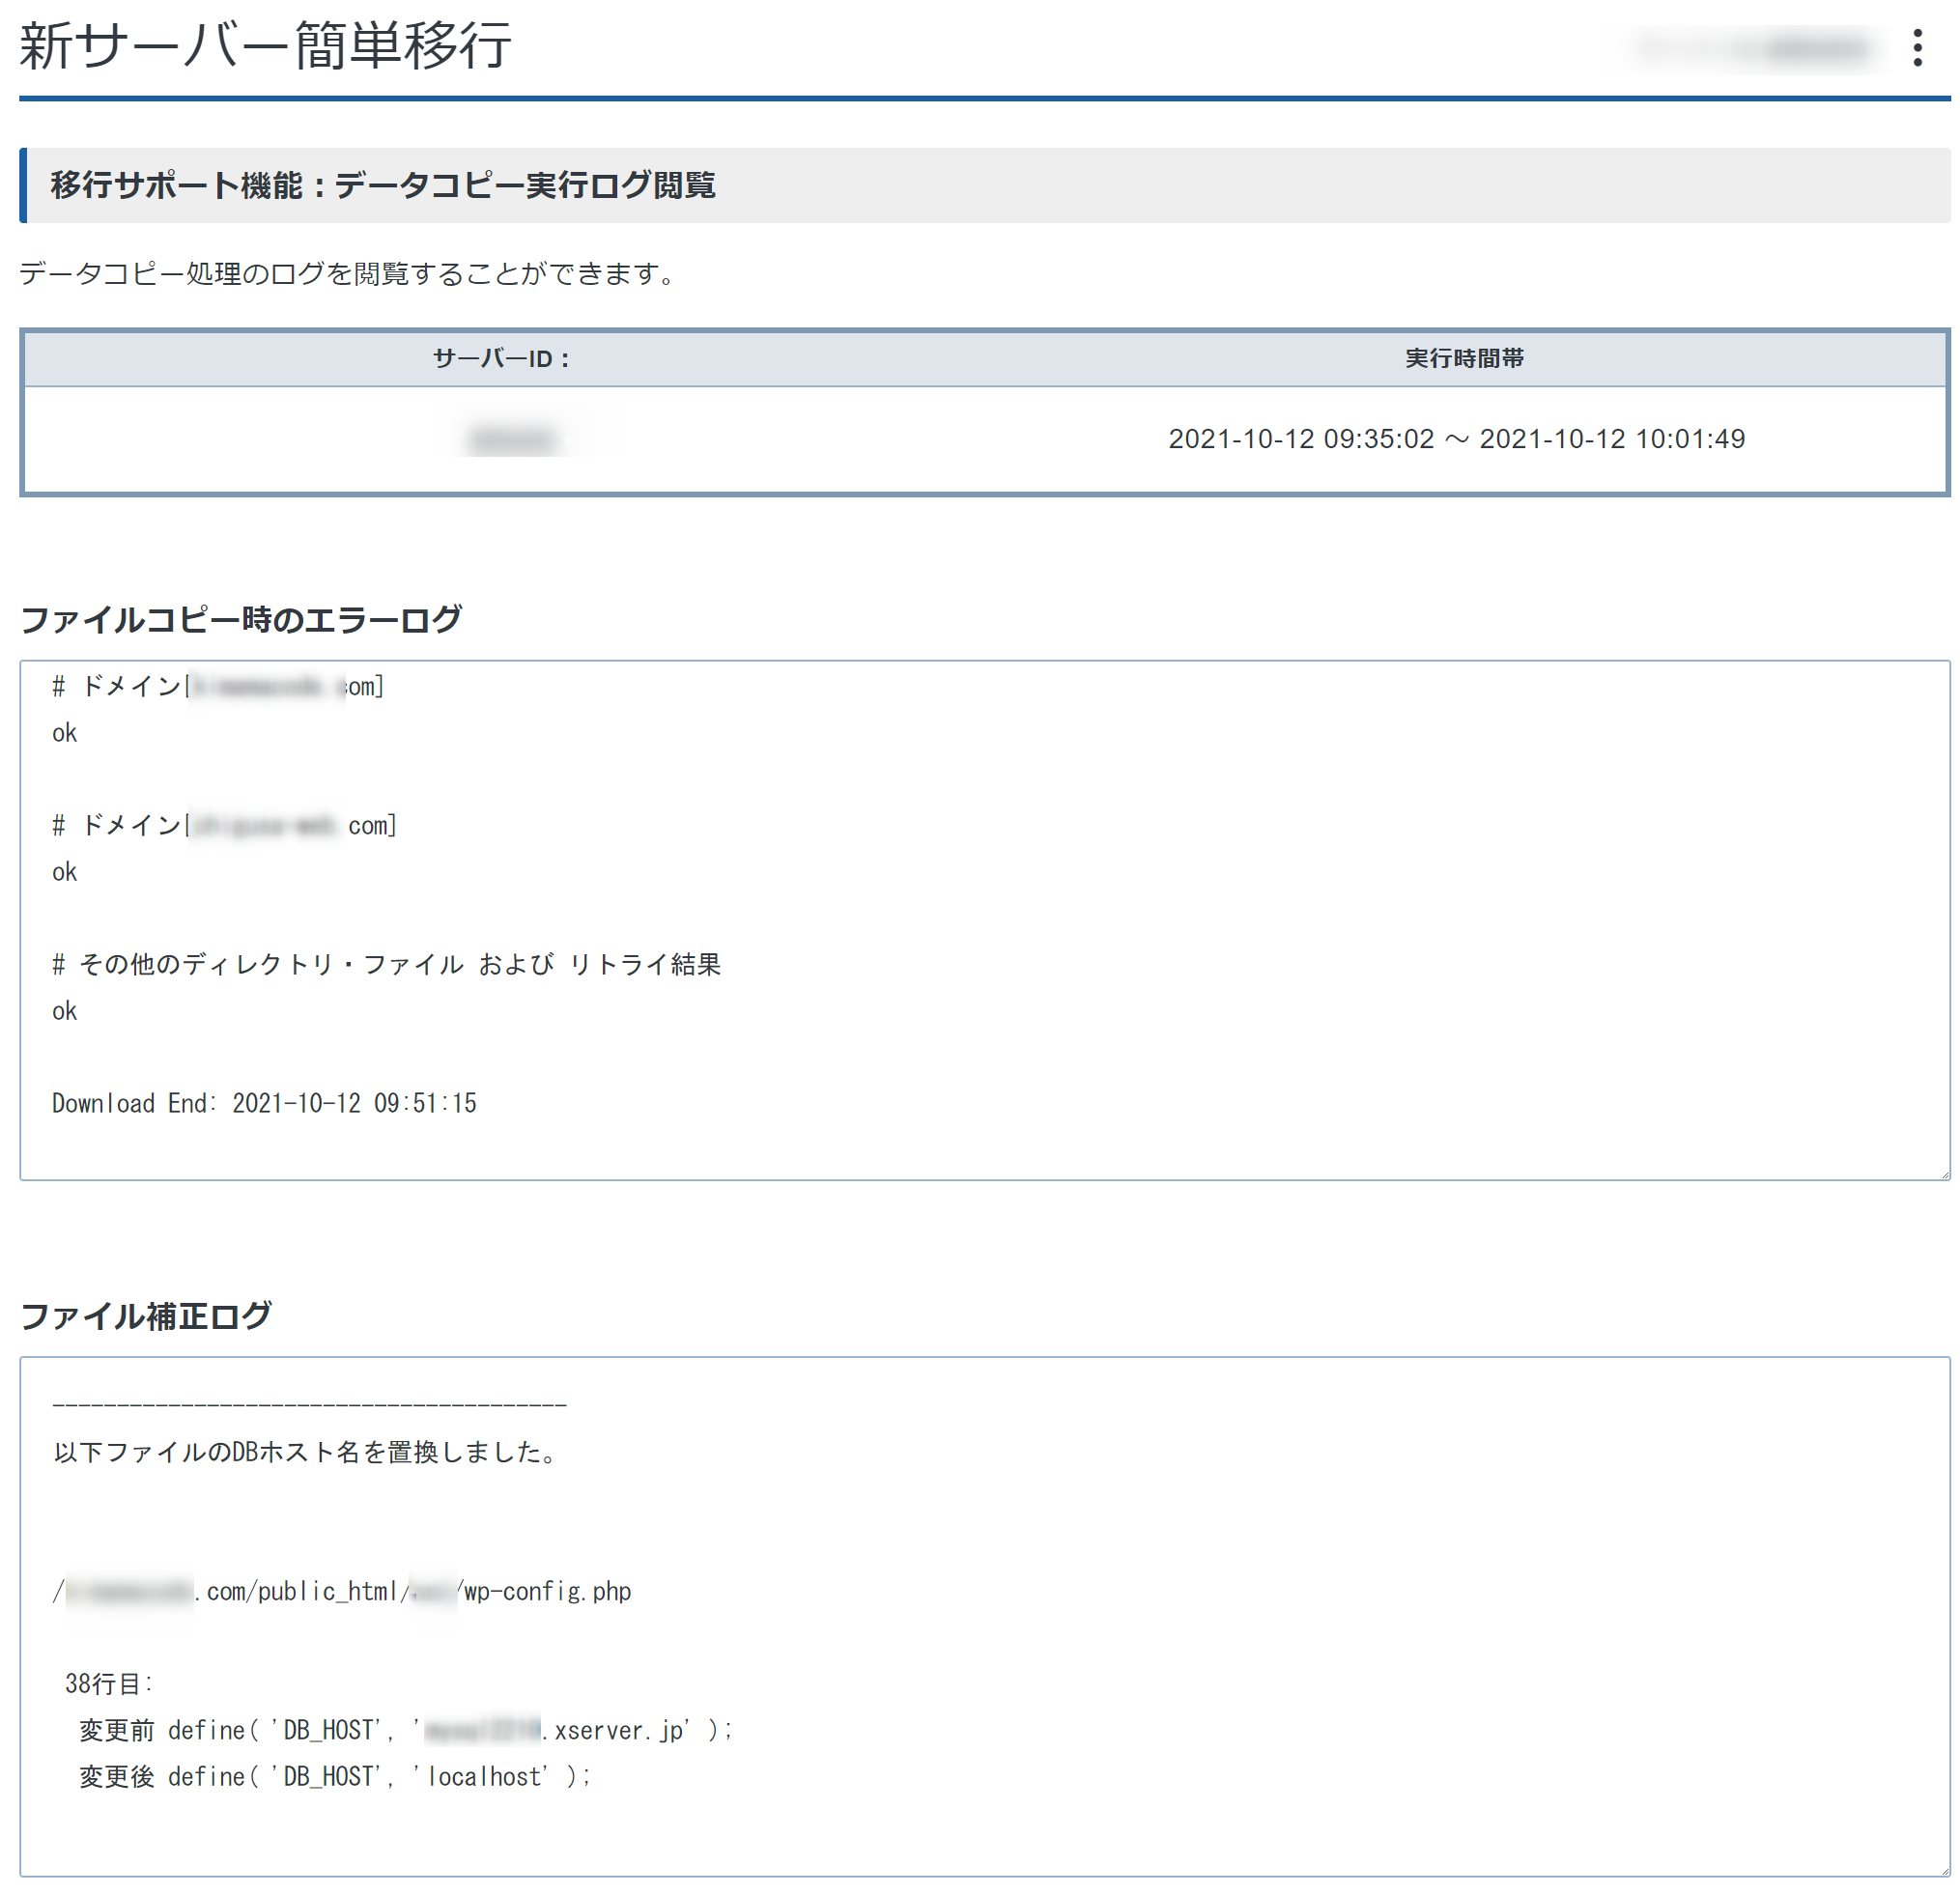The width and height of the screenshot is (1960, 1894).
Task: Click the 以下ファイルのDBホスト名を置換しました。 line
Action: (x=307, y=1452)
